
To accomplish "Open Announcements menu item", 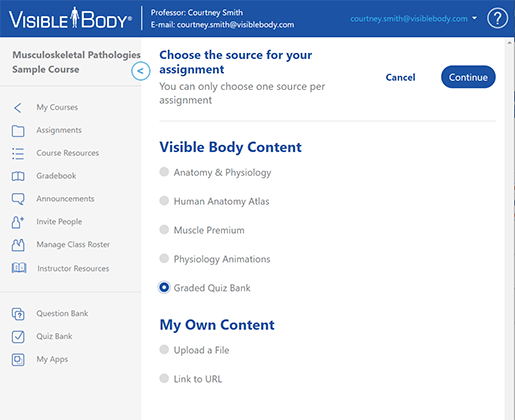I will coord(65,199).
